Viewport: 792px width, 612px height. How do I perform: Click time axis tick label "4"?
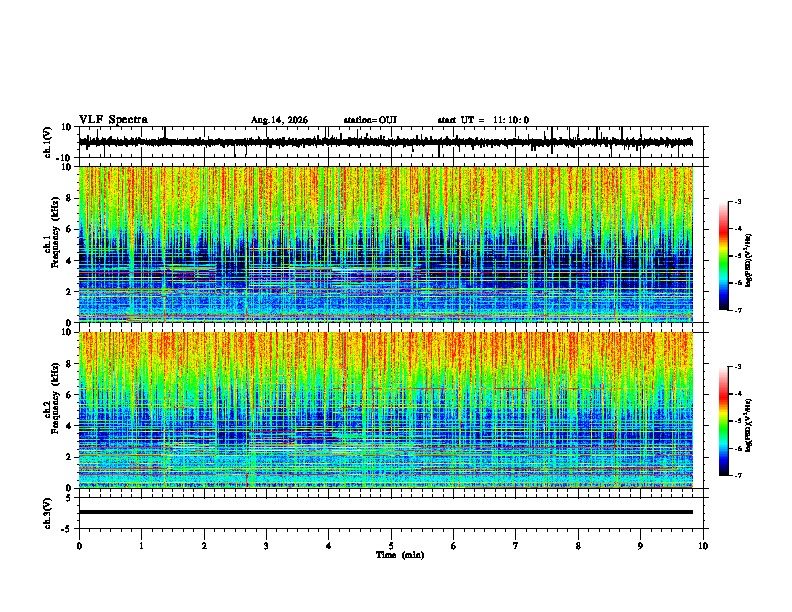point(329,546)
